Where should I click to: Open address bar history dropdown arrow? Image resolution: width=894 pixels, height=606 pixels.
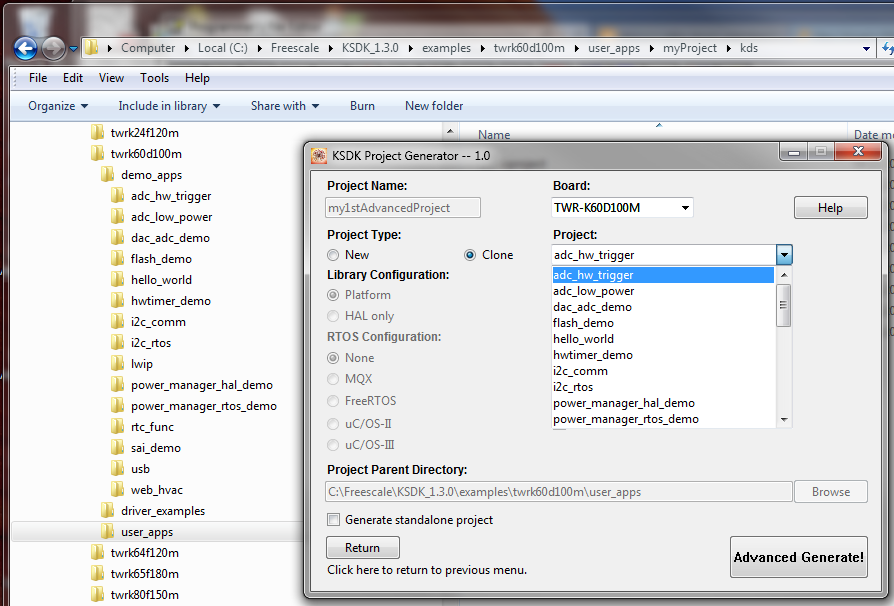pos(866,48)
